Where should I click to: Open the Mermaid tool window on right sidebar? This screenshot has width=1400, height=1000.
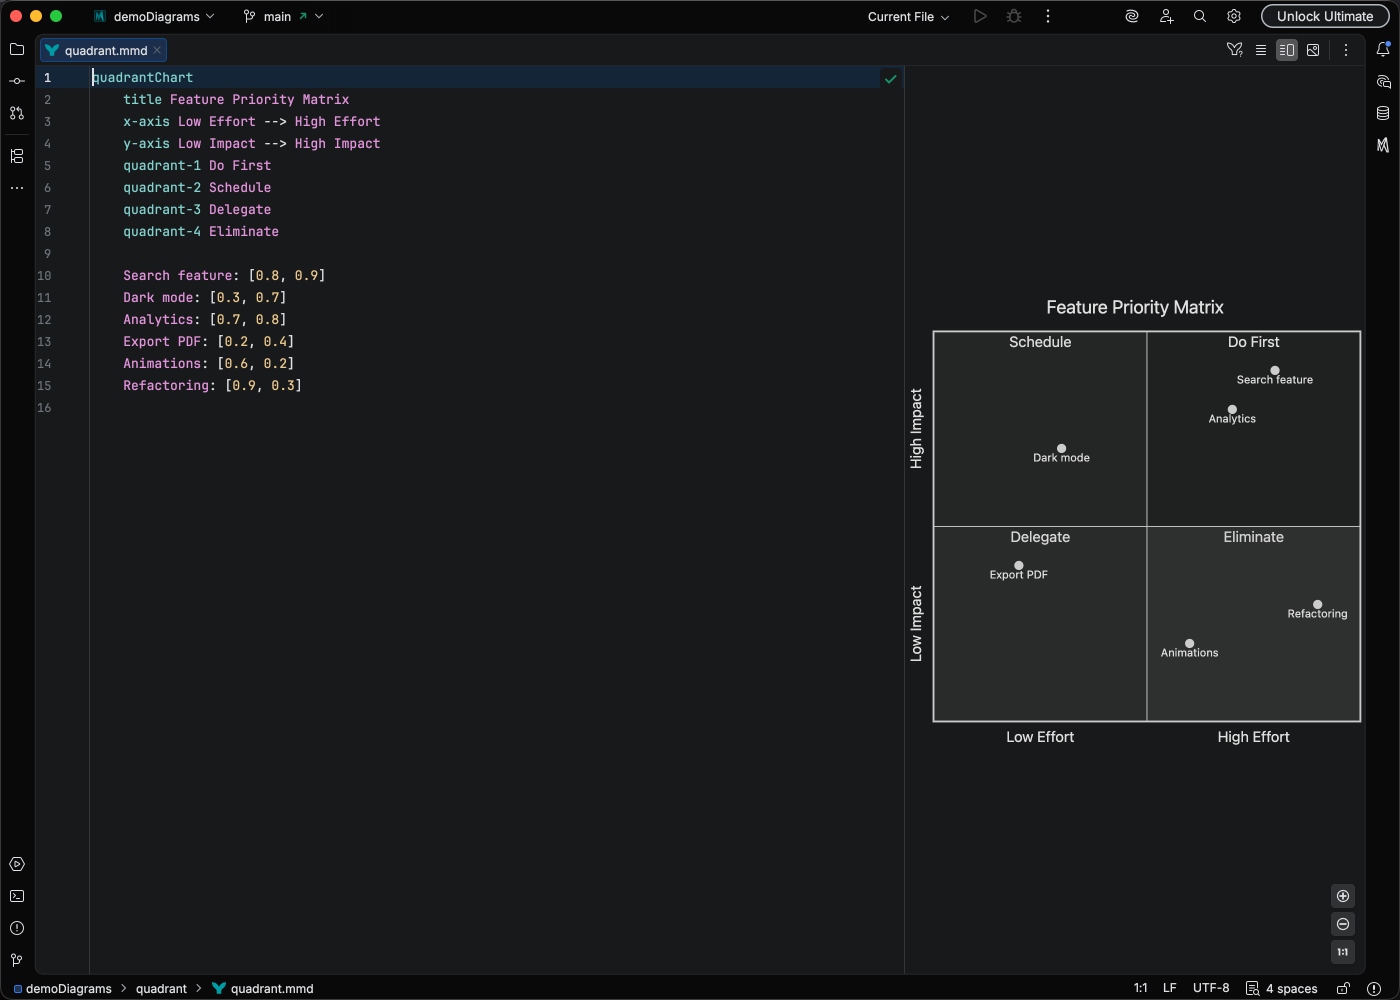(1385, 146)
